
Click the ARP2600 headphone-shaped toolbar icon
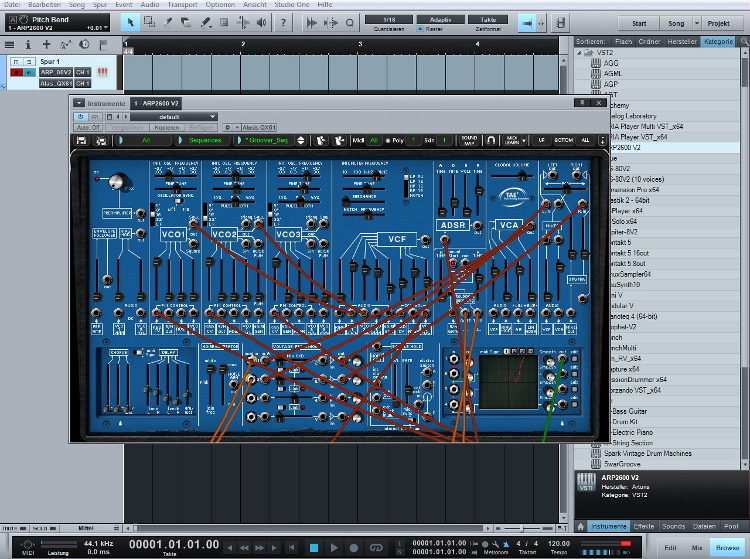coord(491,140)
